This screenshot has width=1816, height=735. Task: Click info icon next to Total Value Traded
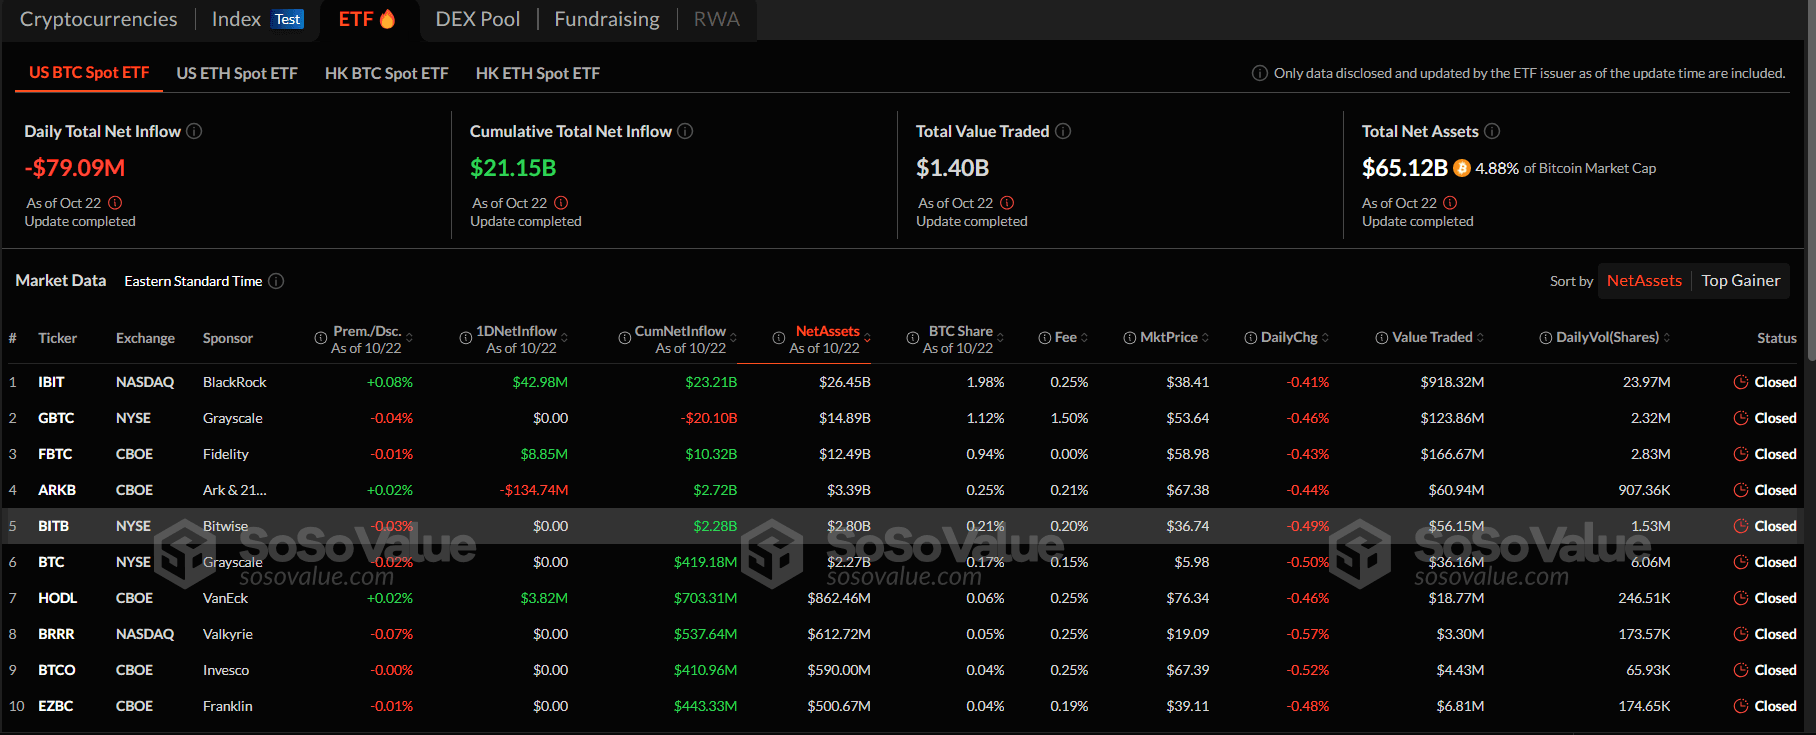pos(1063,131)
